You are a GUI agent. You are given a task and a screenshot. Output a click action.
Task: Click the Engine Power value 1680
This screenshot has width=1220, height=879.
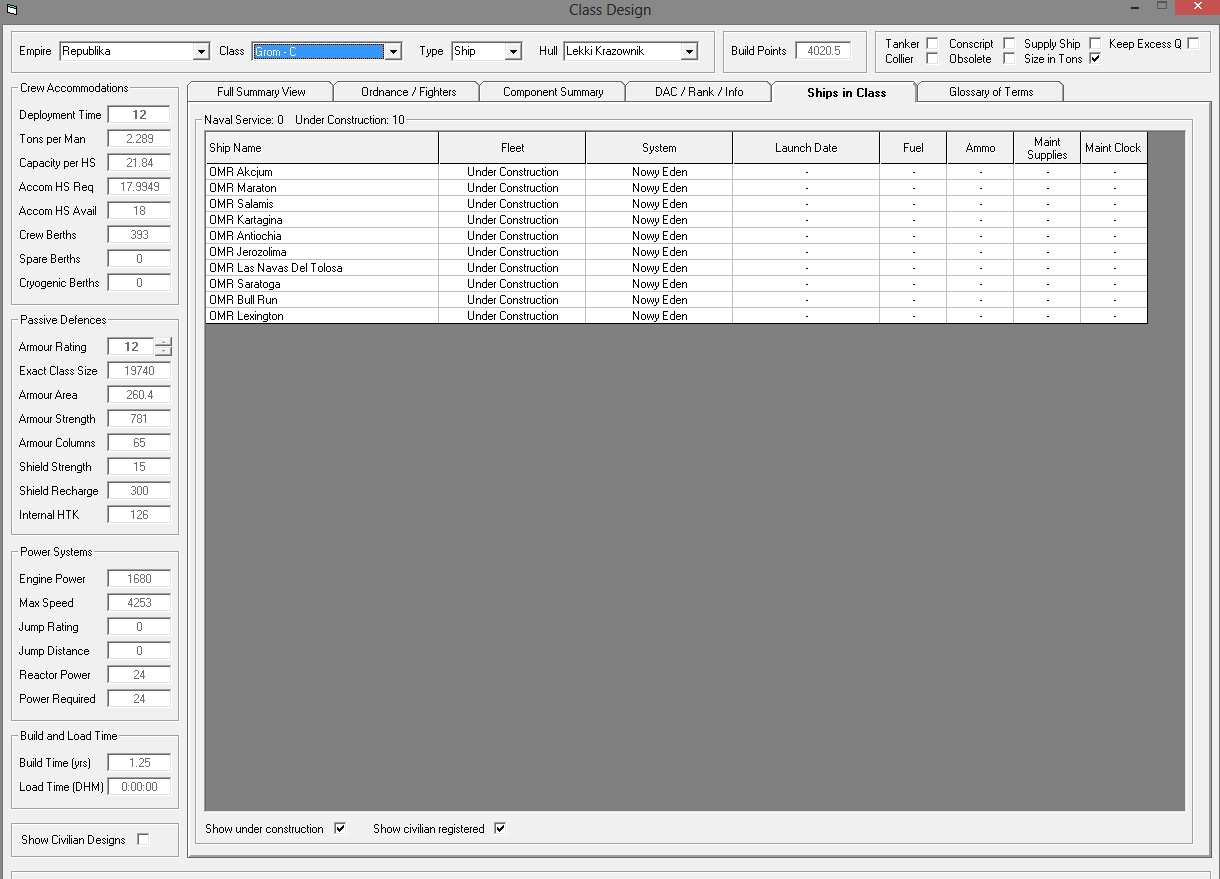coord(139,579)
